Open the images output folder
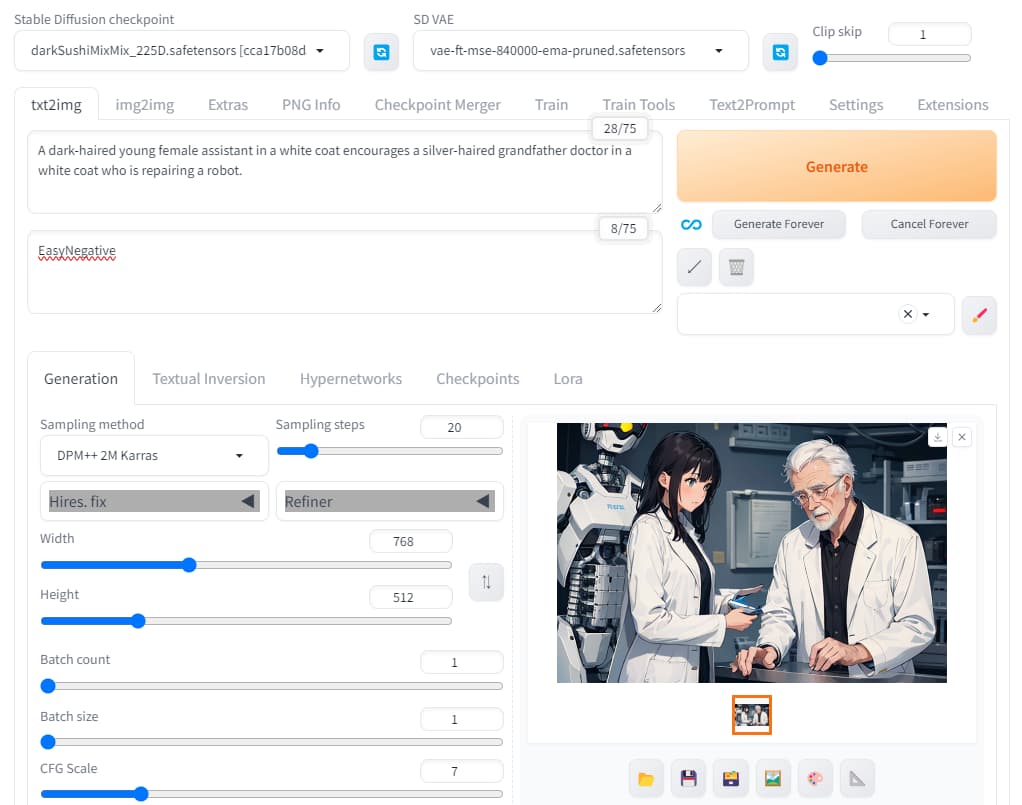1022x805 pixels. coord(646,779)
